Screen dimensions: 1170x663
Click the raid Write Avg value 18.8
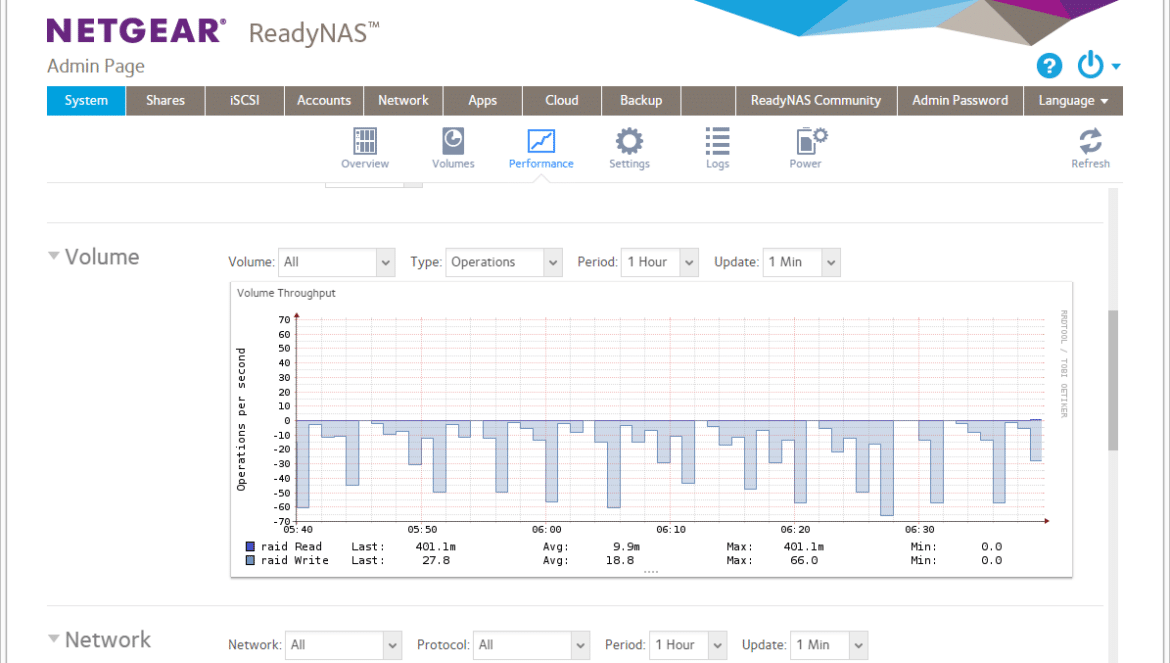(619, 560)
